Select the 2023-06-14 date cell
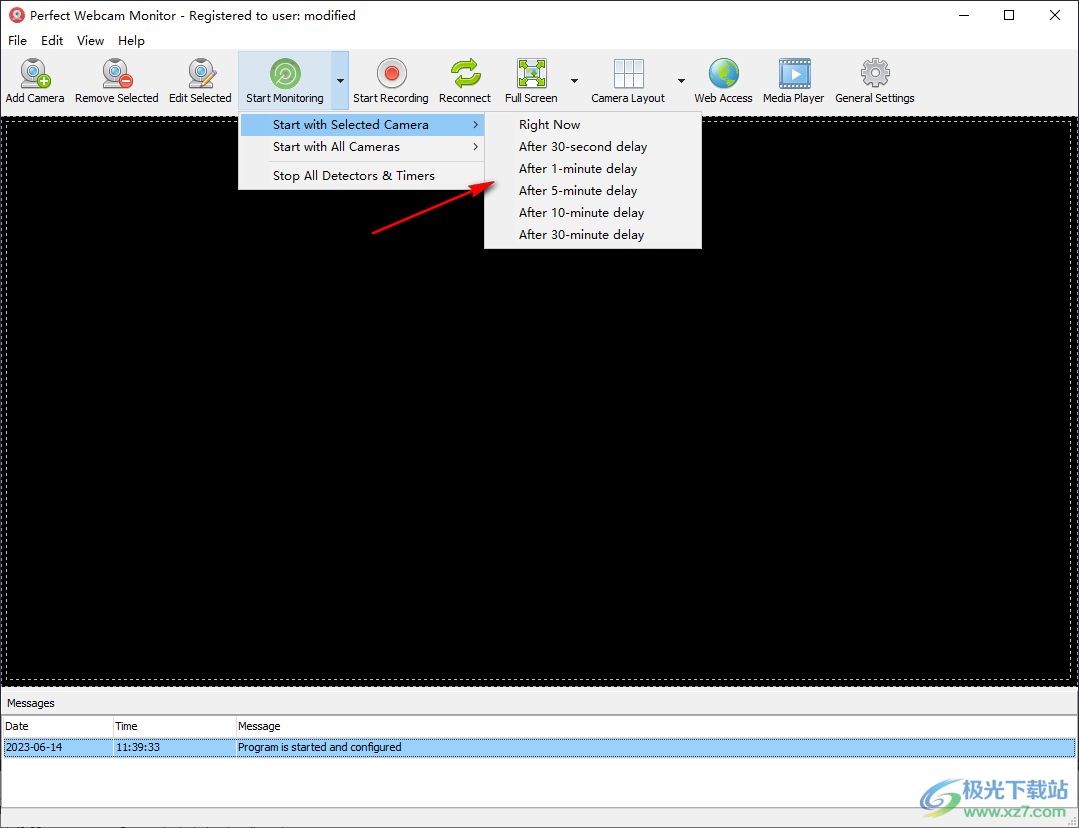Viewport: 1079px width, 828px height. 58,747
